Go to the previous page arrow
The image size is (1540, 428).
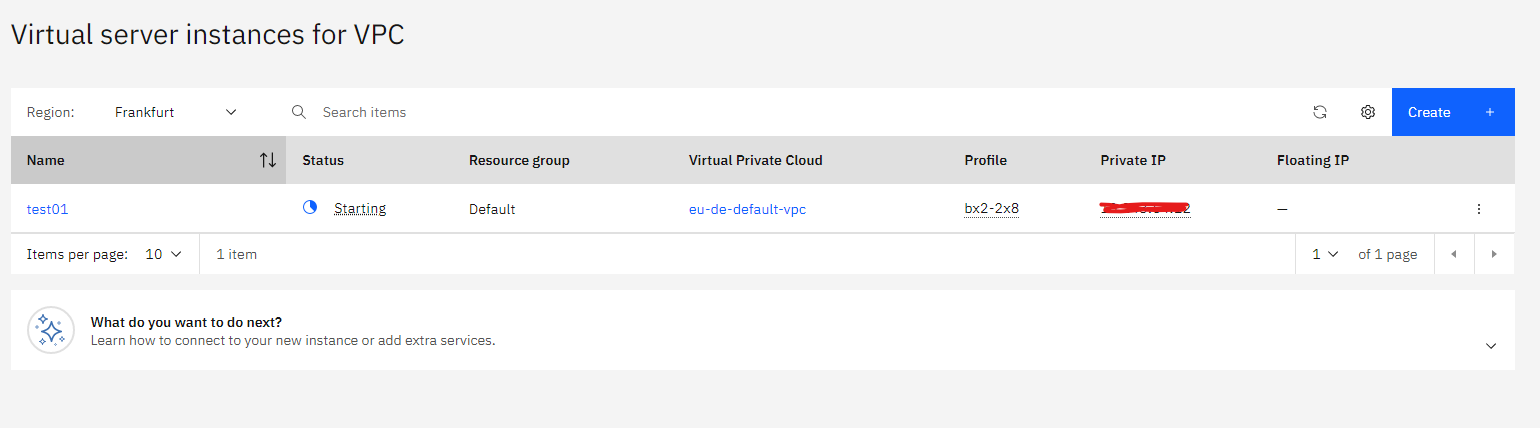1454,254
